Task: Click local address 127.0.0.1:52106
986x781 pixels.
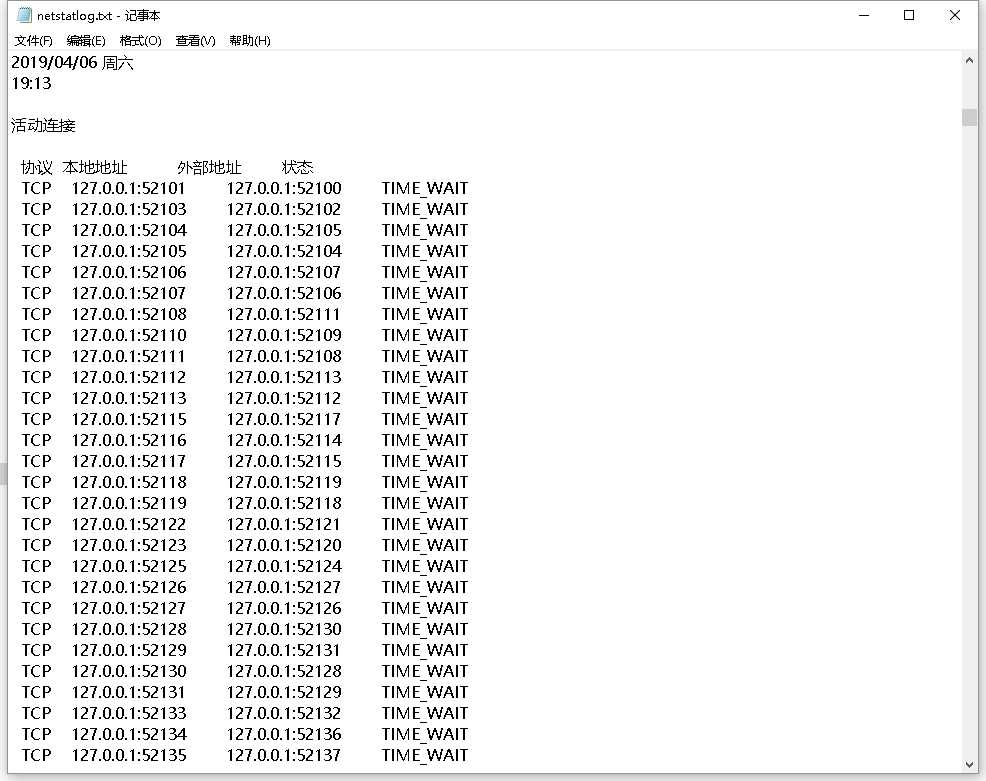Action: tap(129, 272)
